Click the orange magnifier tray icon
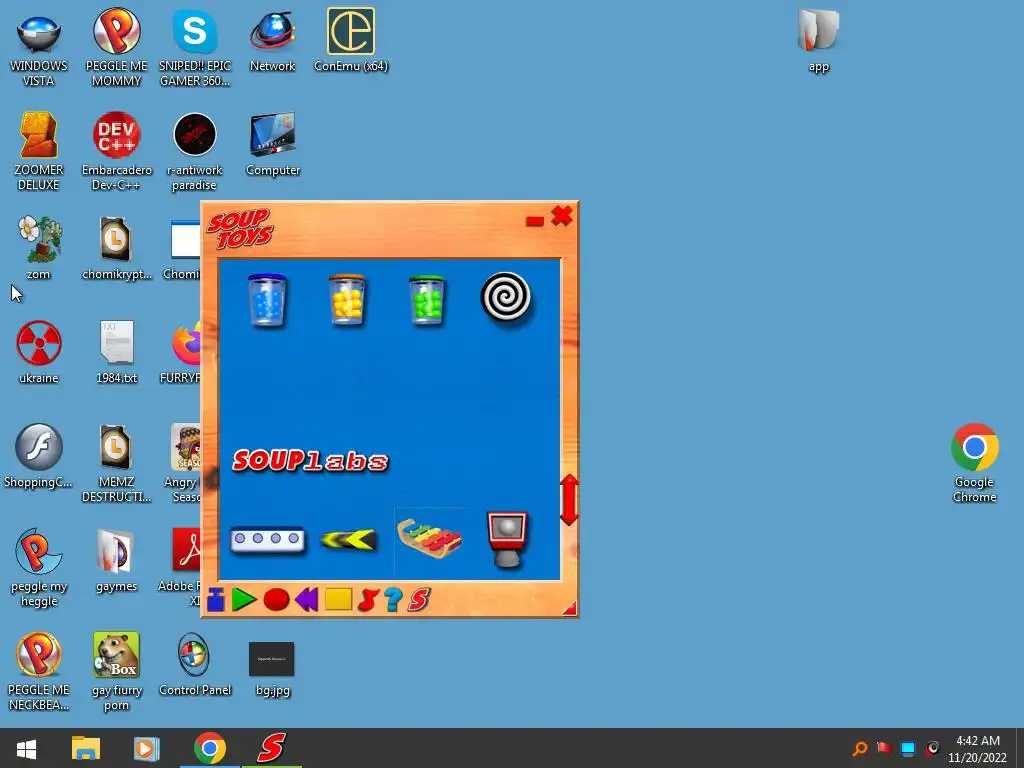The height and width of the screenshot is (768, 1024). tap(860, 748)
